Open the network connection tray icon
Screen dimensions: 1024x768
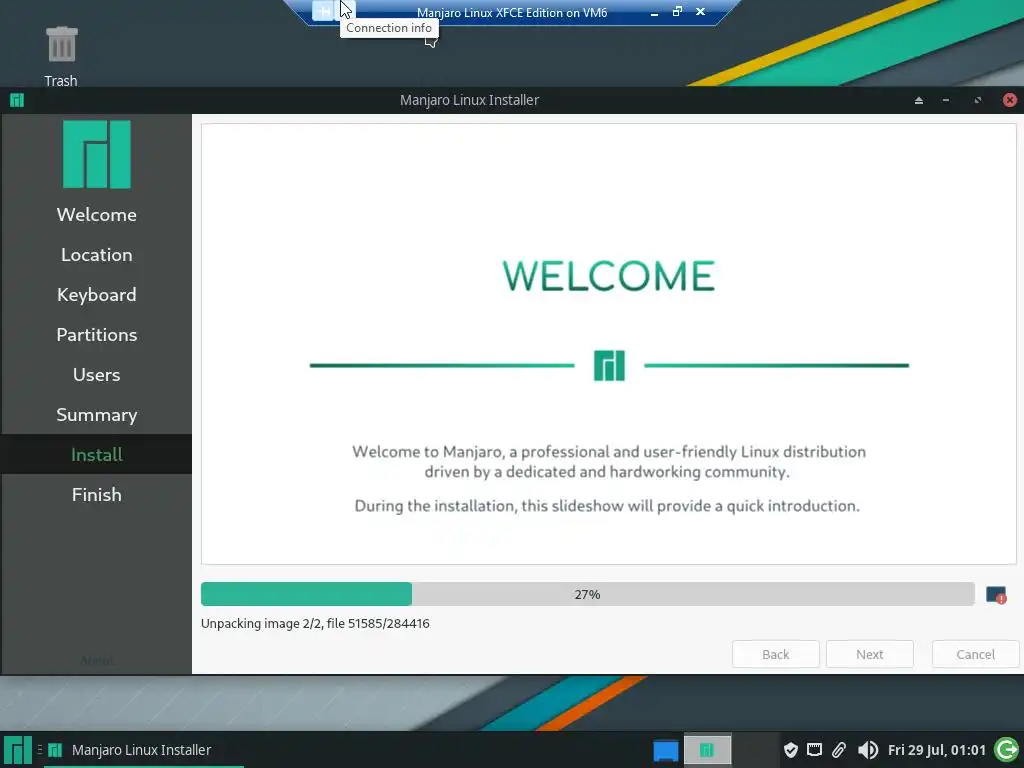814,750
